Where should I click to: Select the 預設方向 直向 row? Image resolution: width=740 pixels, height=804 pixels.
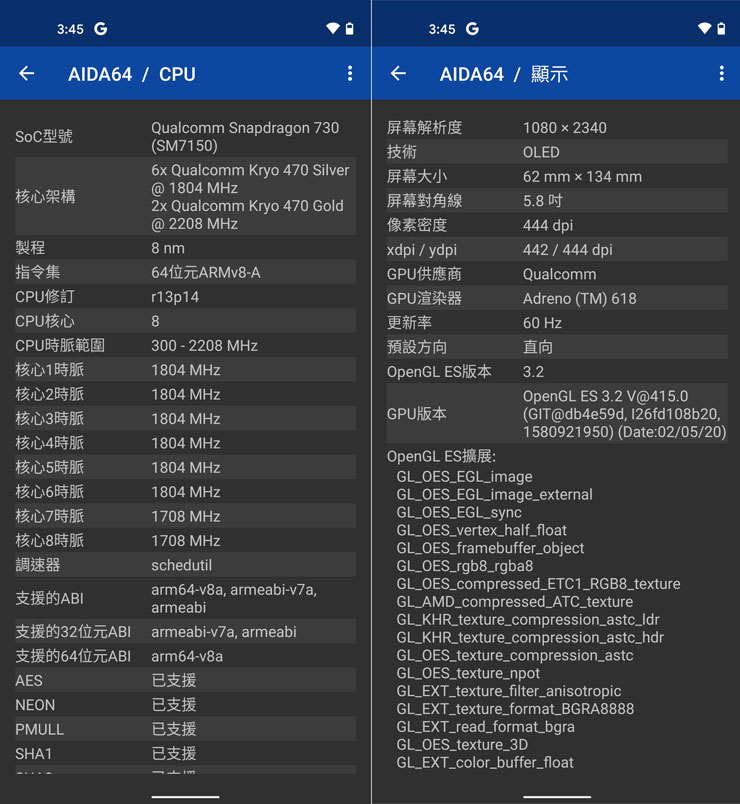[557, 347]
